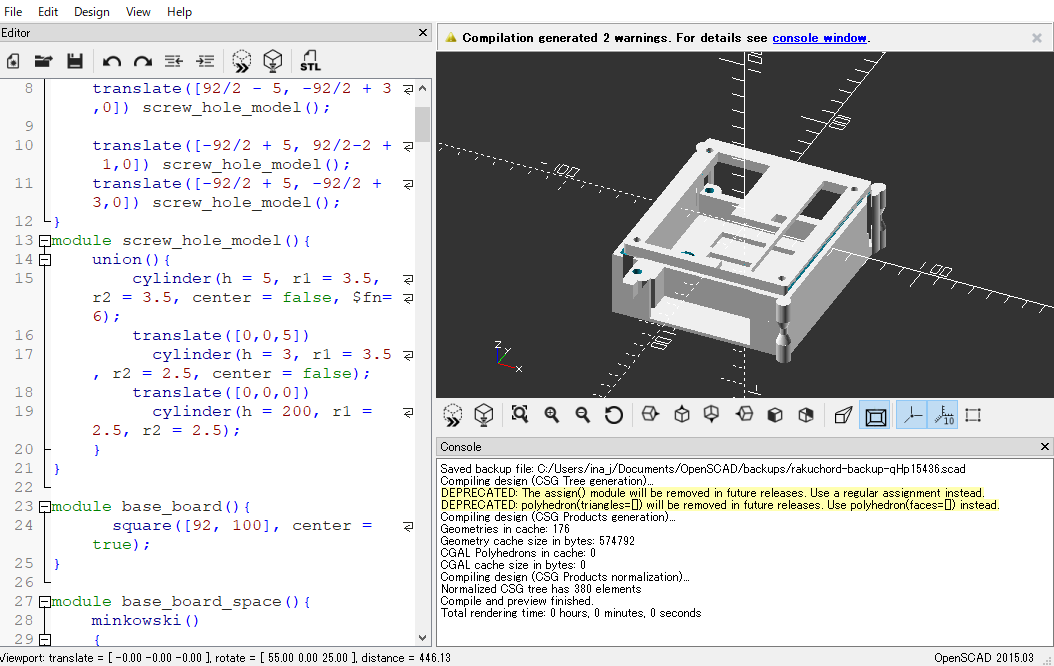Toggle Orthogonal projection
The width and height of the screenshot is (1054, 666).
pos(875,416)
